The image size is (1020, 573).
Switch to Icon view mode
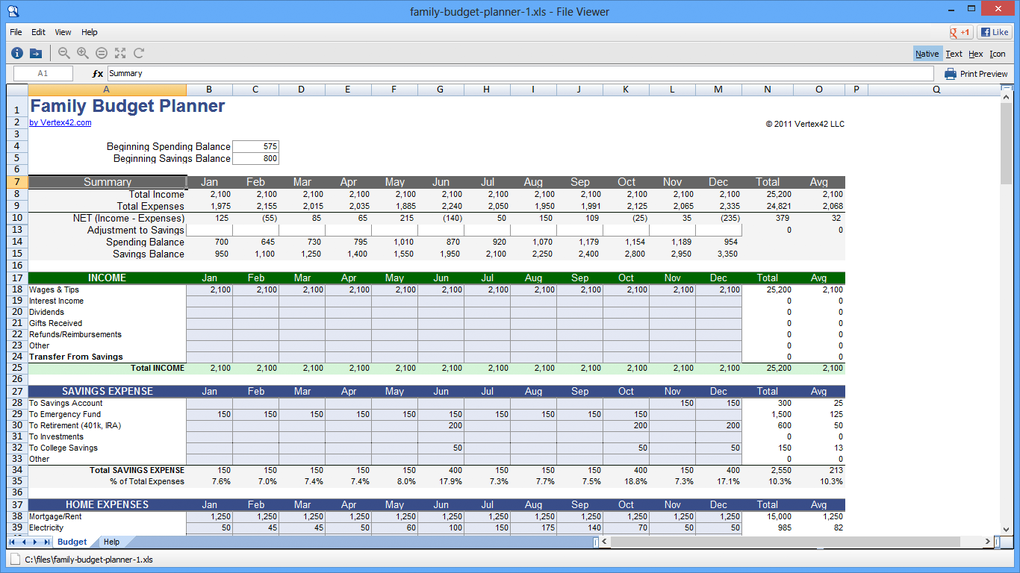click(x=997, y=54)
